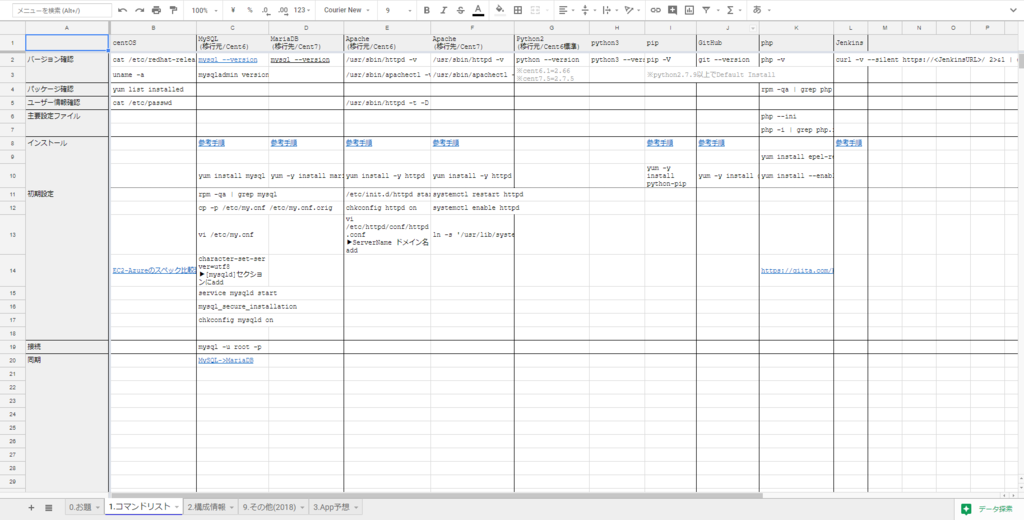1024x520 pixels.
Task: Switch to the 0.お題 sheet tab
Action: [x=80, y=508]
